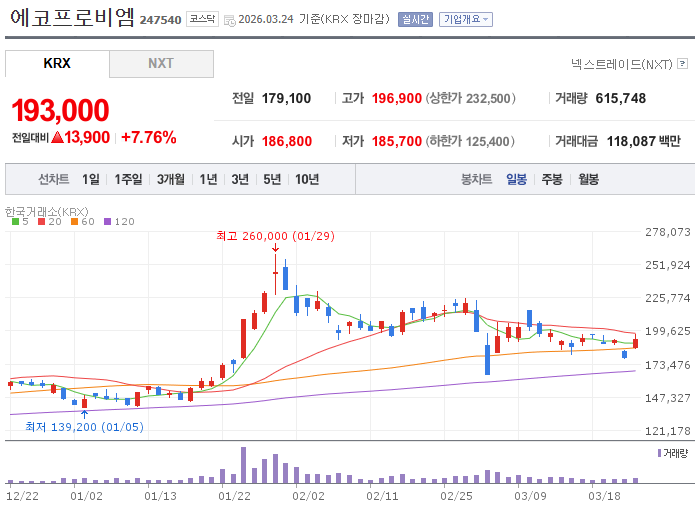This screenshot has width=695, height=512.
Task: Click the purple 거래량 volume legend
Action: 673,453
